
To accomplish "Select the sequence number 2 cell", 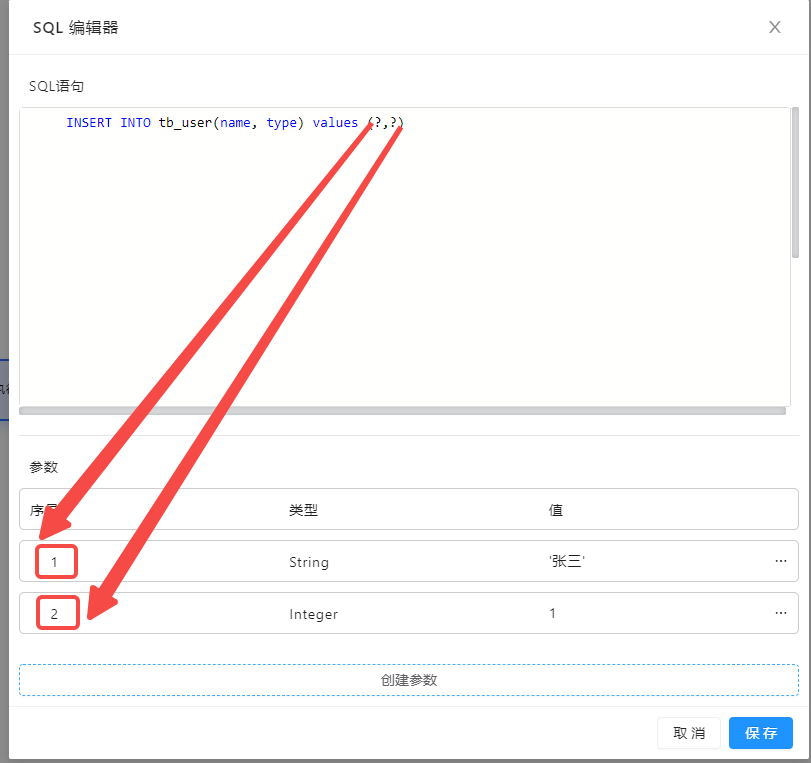I will [56, 613].
